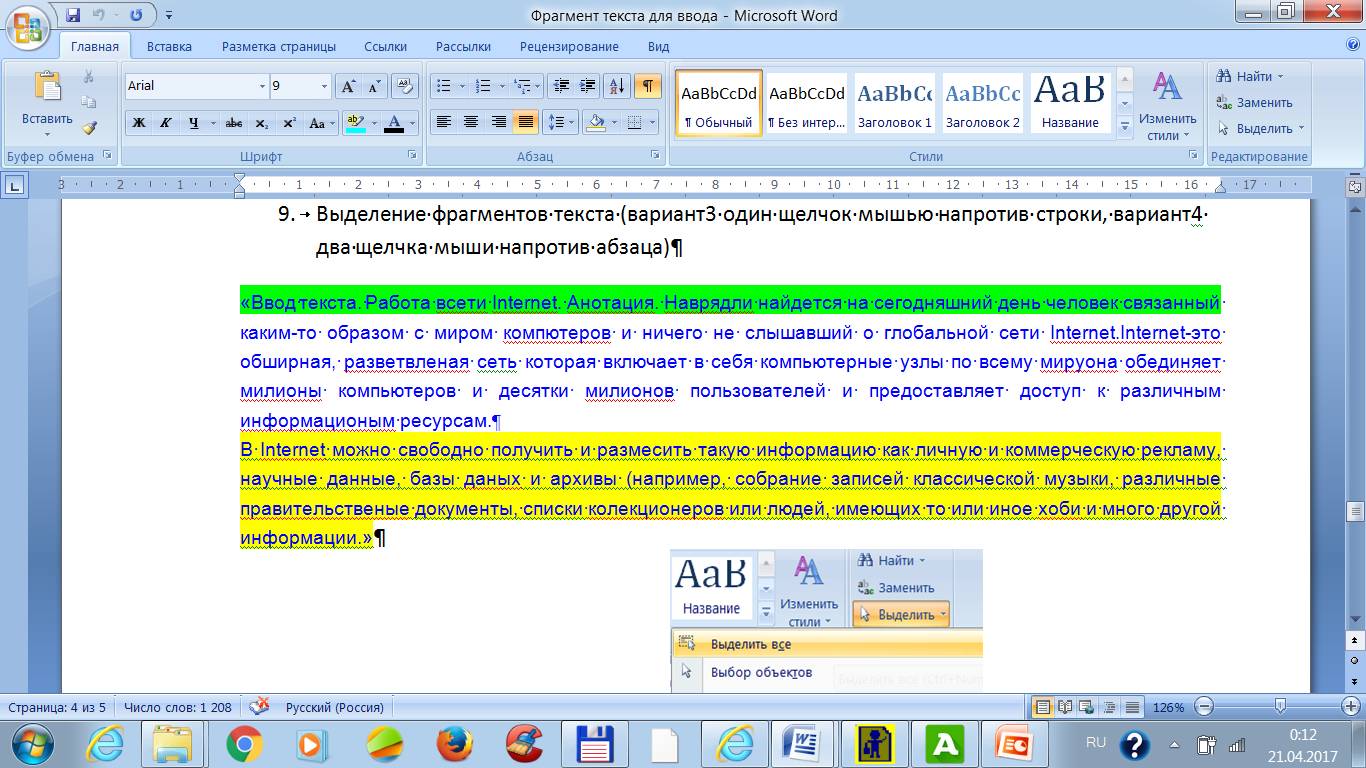Toggle underline formatting (Ч)

coord(193,123)
